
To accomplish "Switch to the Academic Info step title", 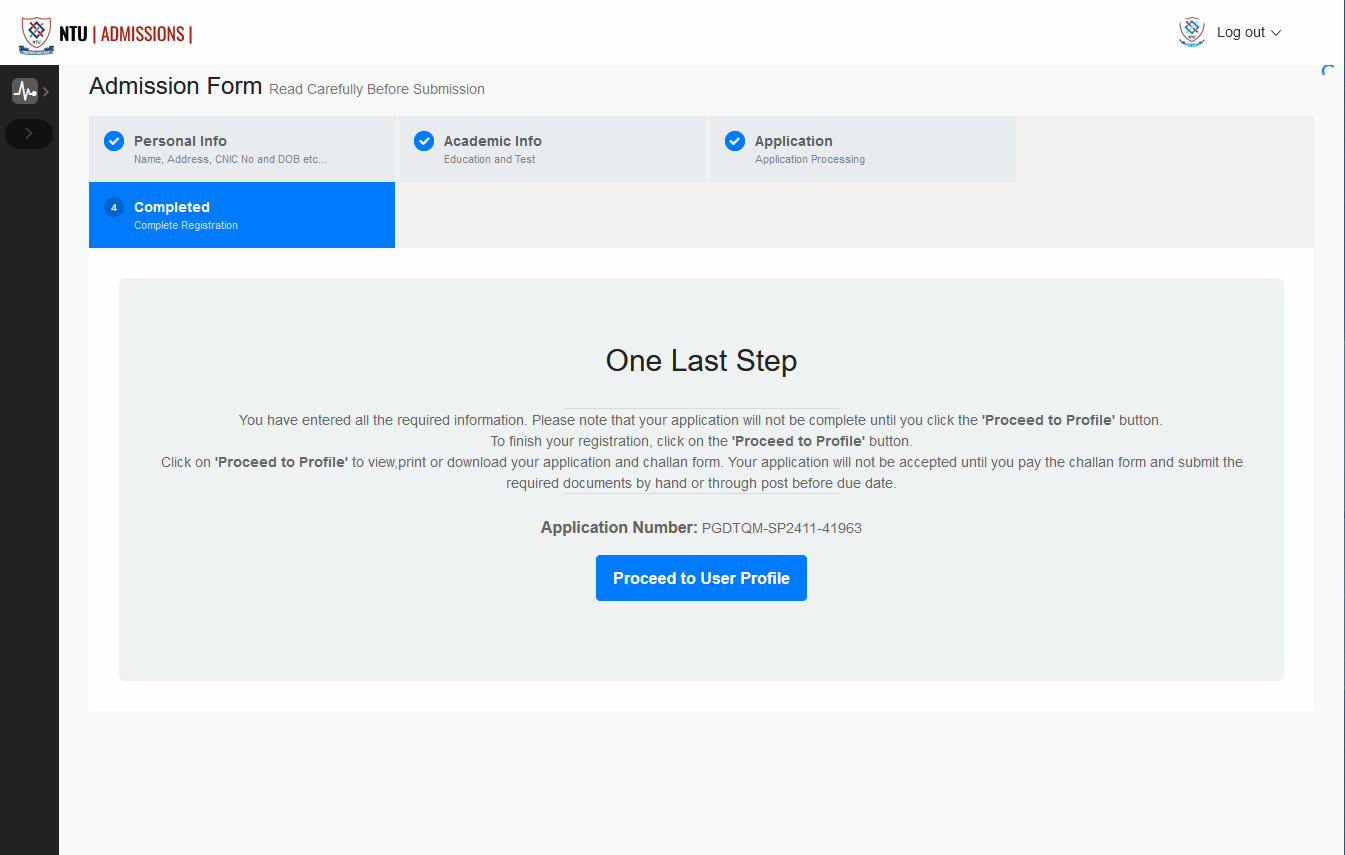I will 492,141.
